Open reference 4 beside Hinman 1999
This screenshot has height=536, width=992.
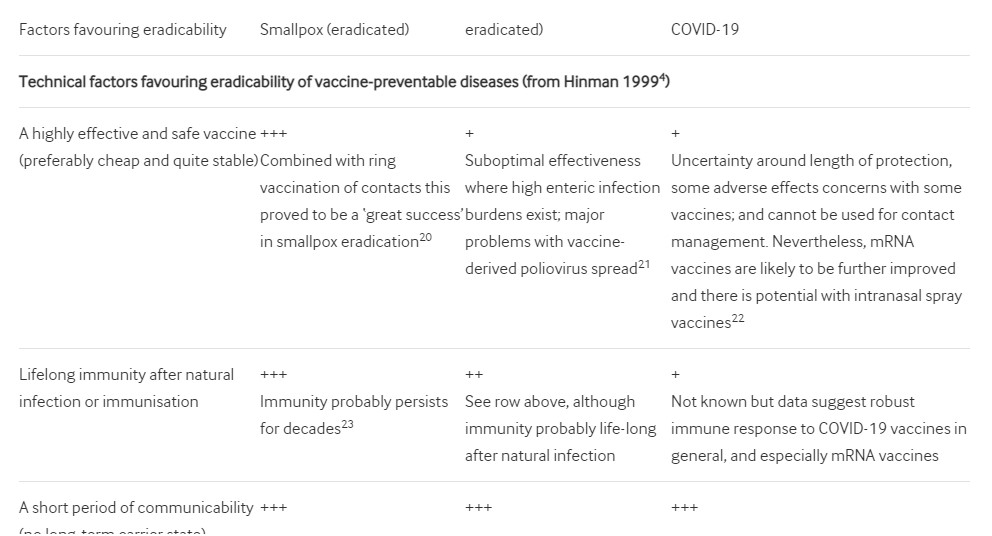click(x=662, y=77)
